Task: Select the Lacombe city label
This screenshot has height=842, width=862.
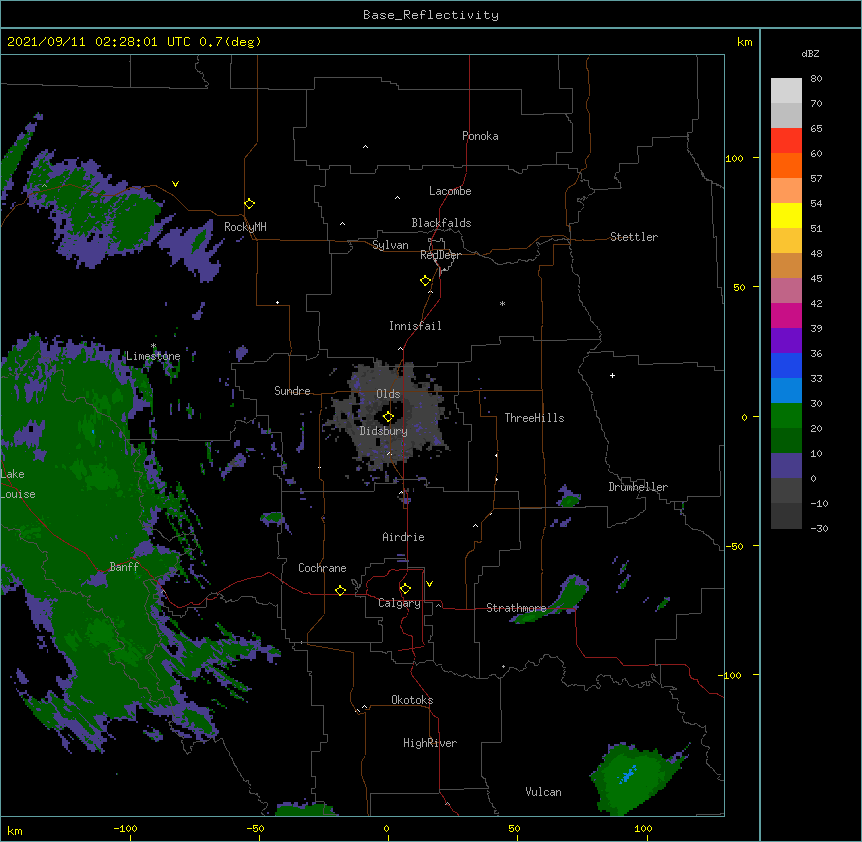Action: tap(450, 191)
